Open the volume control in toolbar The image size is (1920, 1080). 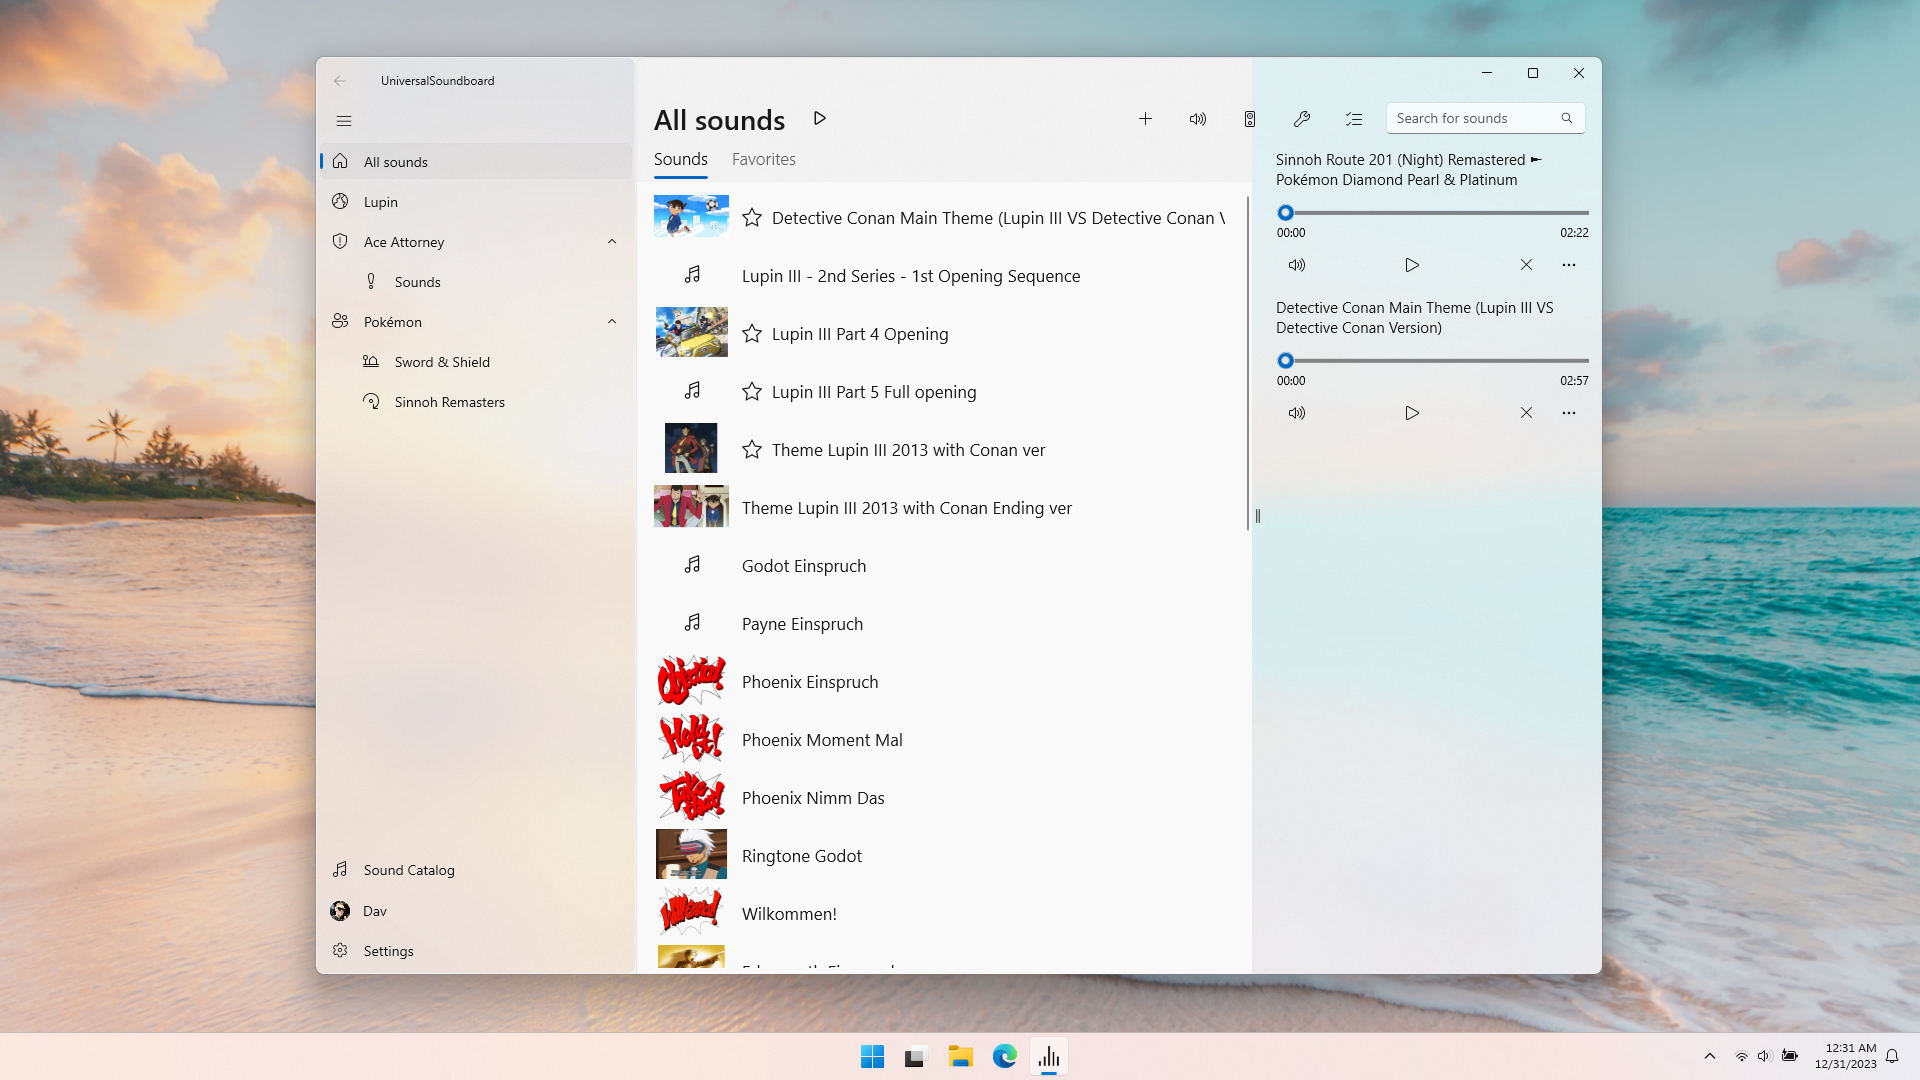pyautogui.click(x=1197, y=119)
